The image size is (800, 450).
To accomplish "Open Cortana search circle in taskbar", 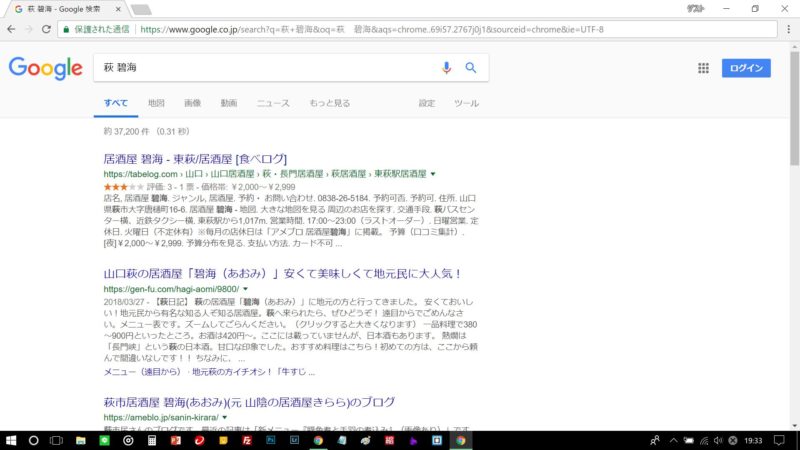I will (x=33, y=440).
